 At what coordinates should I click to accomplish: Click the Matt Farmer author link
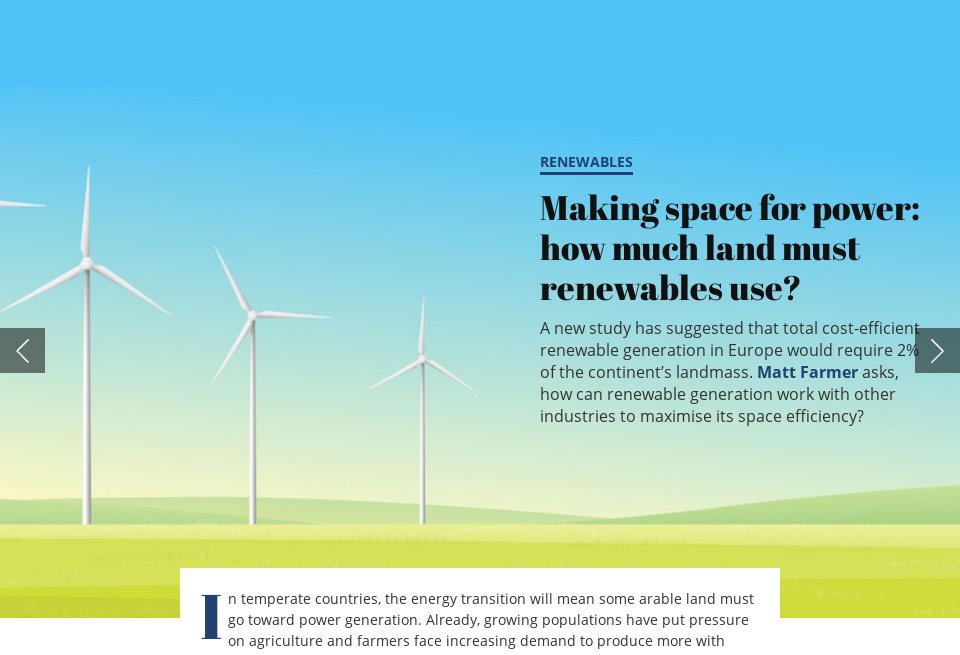(807, 372)
